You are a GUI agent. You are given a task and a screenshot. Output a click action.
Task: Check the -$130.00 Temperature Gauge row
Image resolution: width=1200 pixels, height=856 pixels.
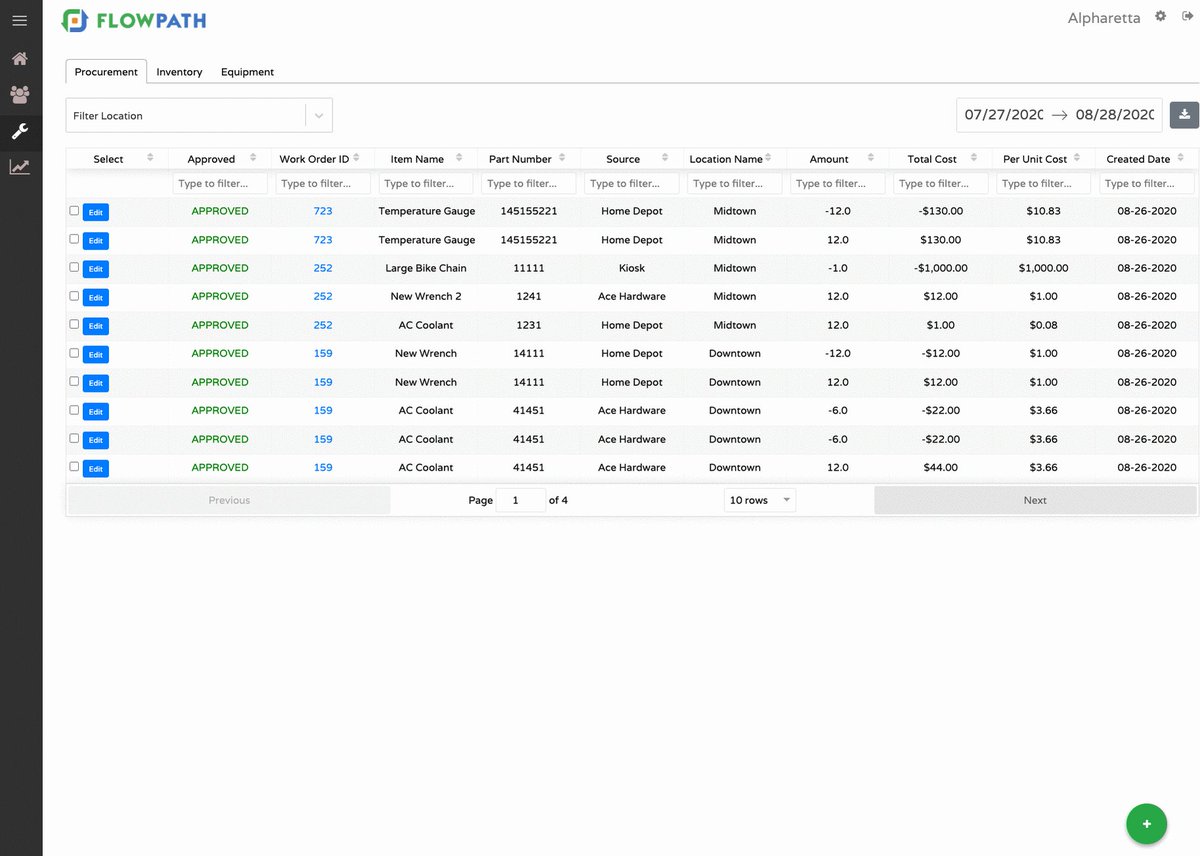(x=74, y=210)
